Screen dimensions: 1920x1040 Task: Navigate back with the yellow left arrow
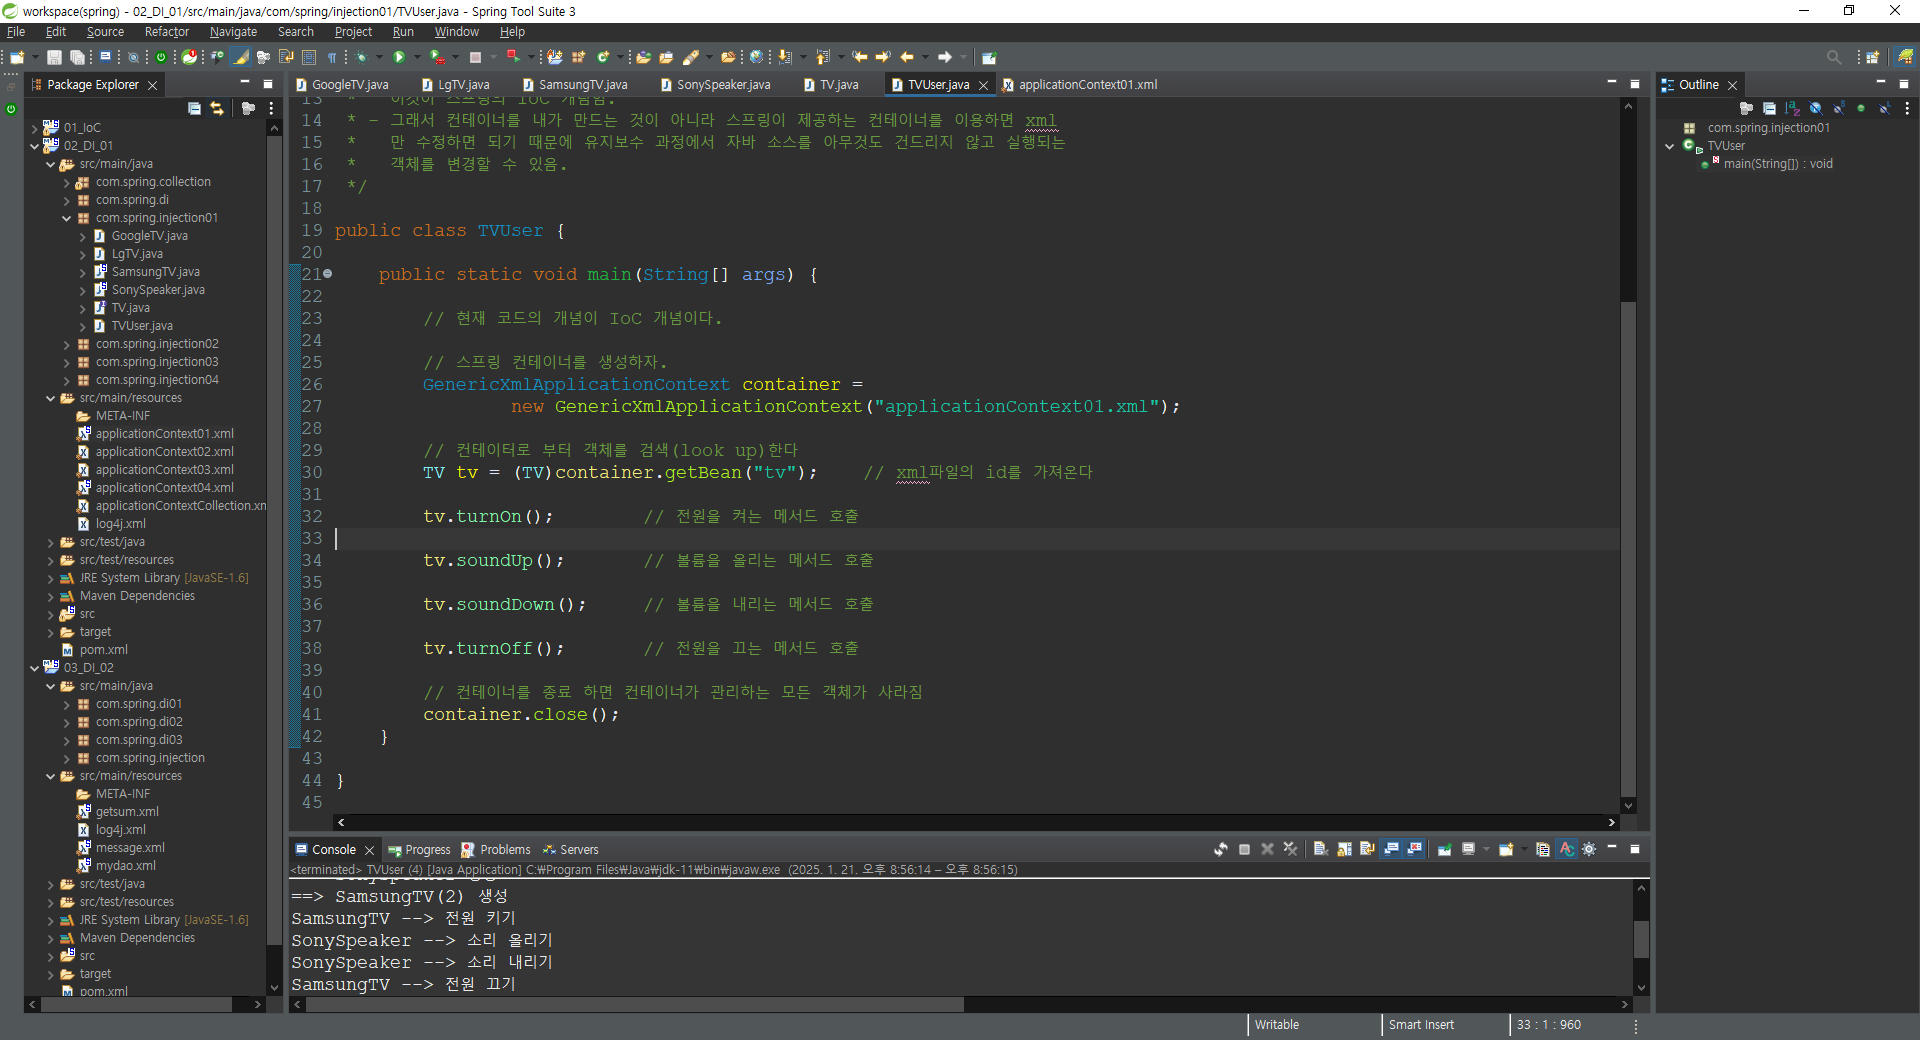point(906,57)
